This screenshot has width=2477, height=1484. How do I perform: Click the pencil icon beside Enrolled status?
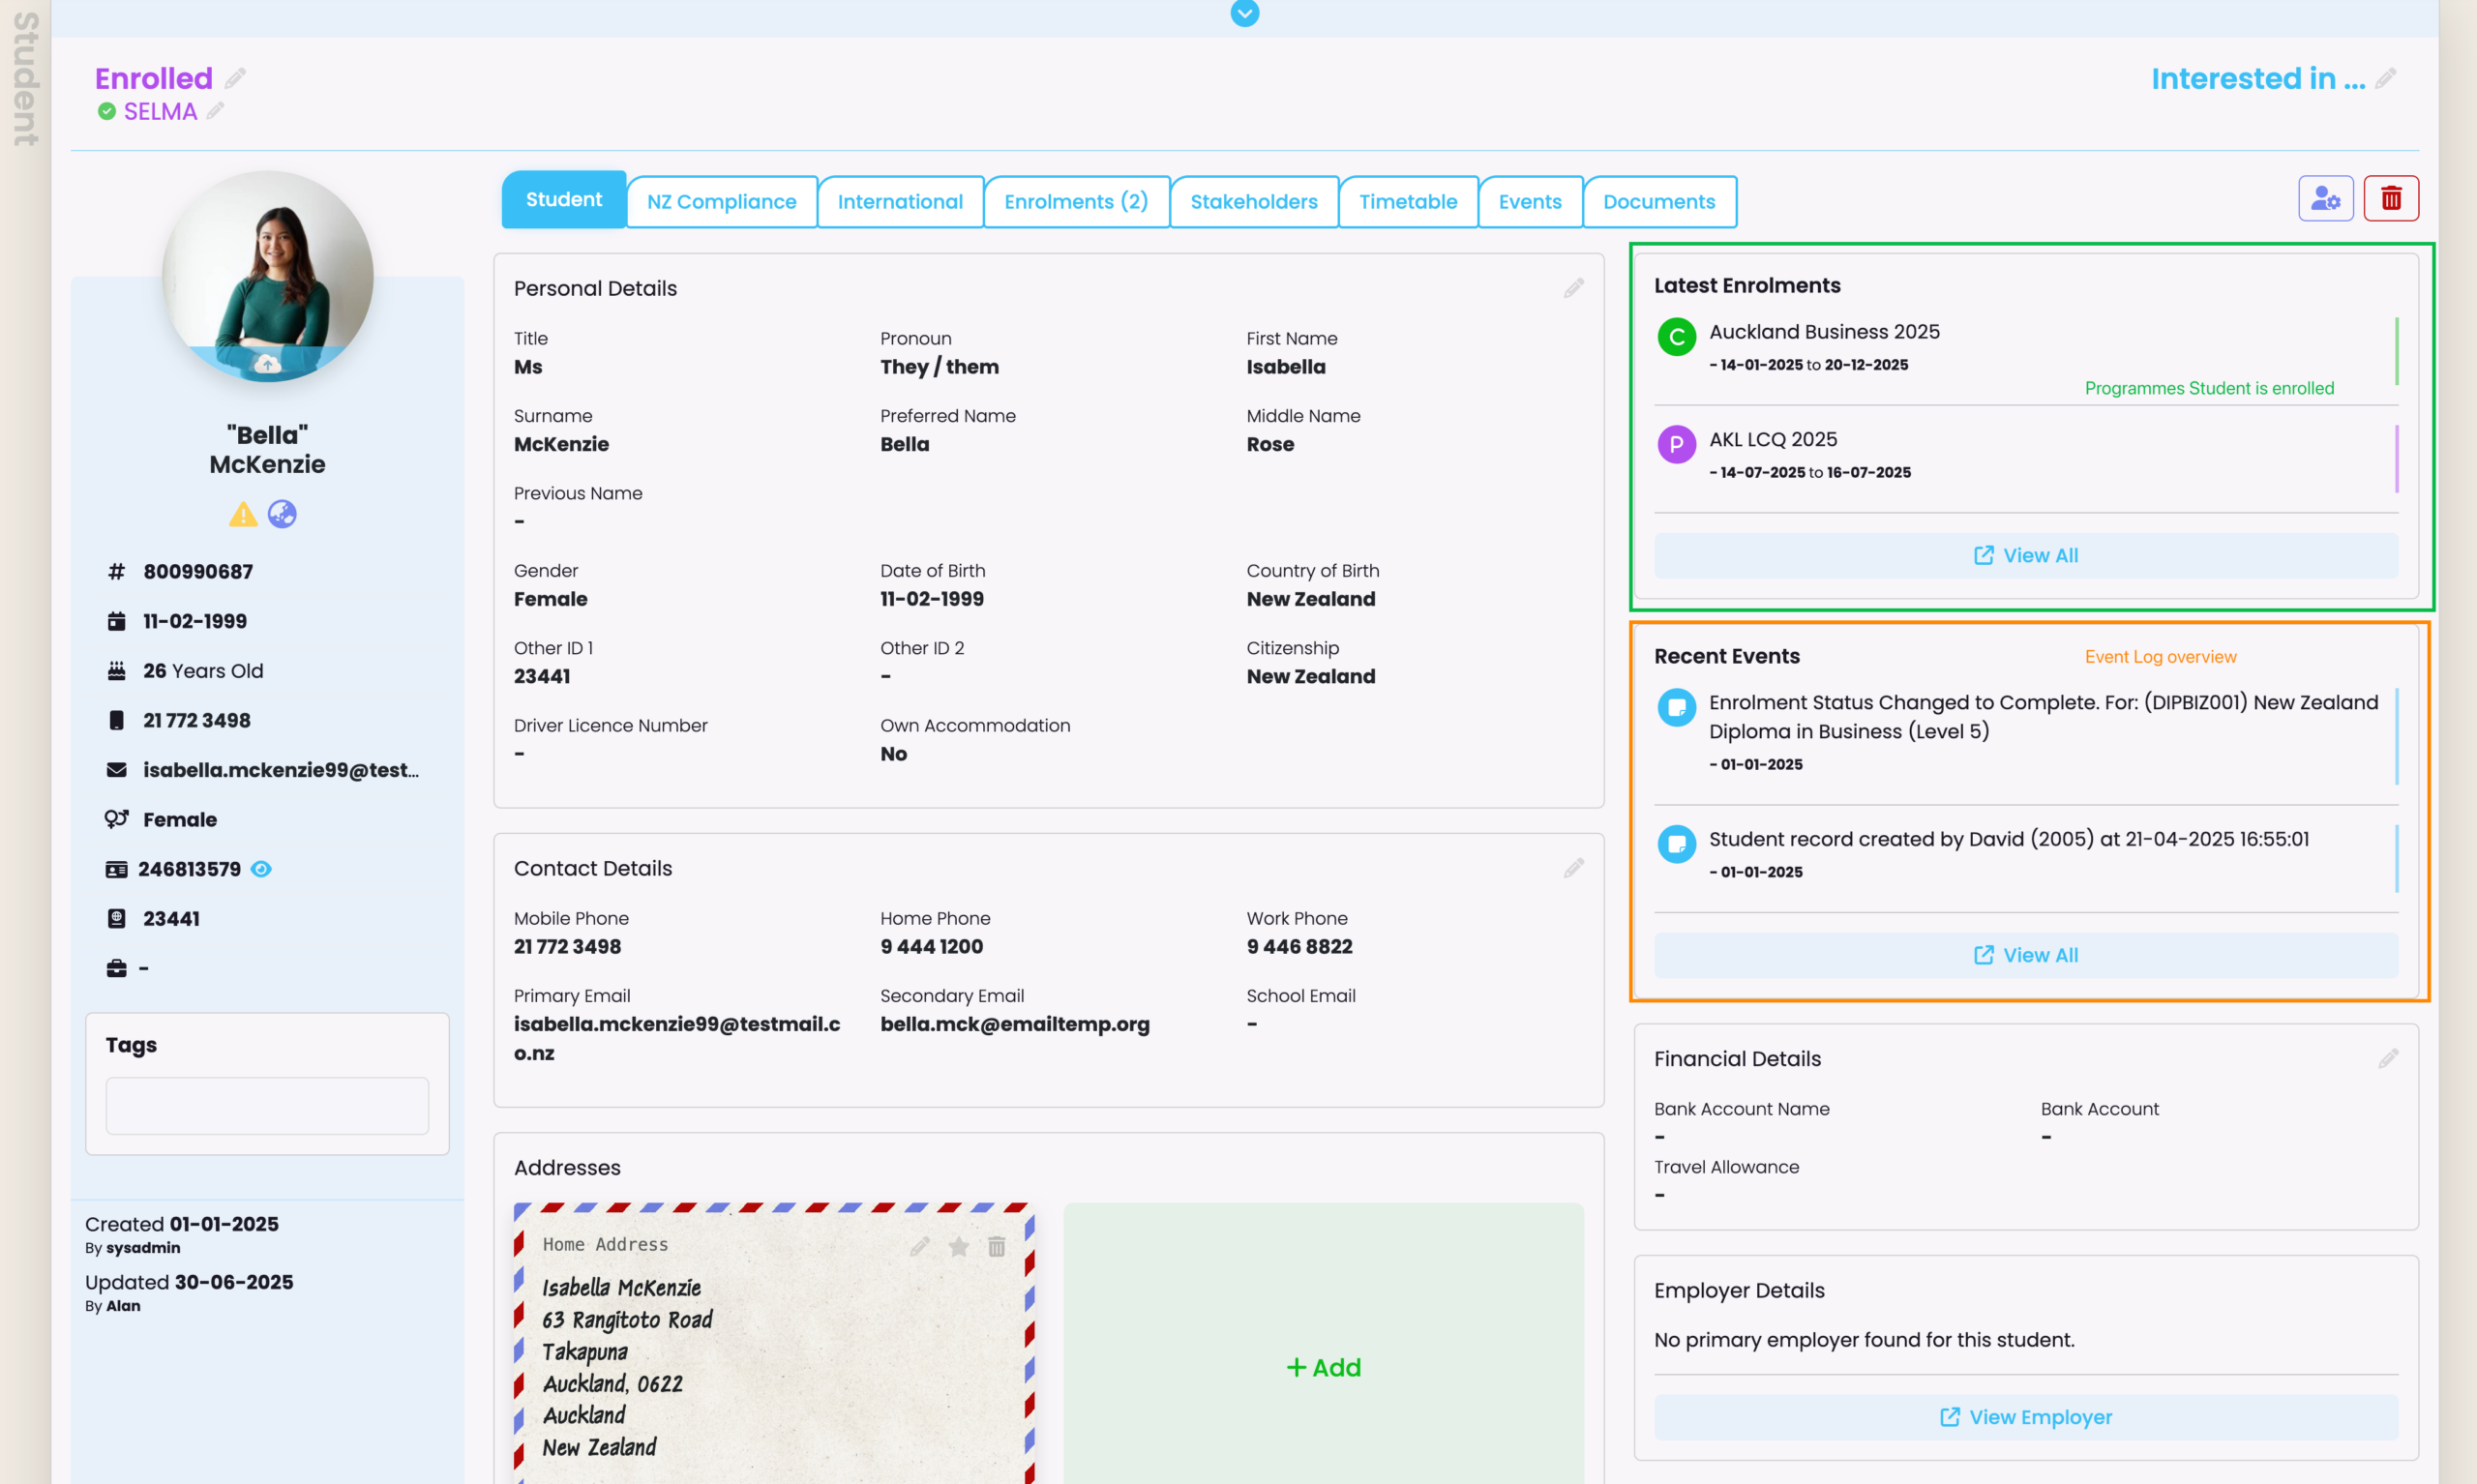(x=235, y=78)
